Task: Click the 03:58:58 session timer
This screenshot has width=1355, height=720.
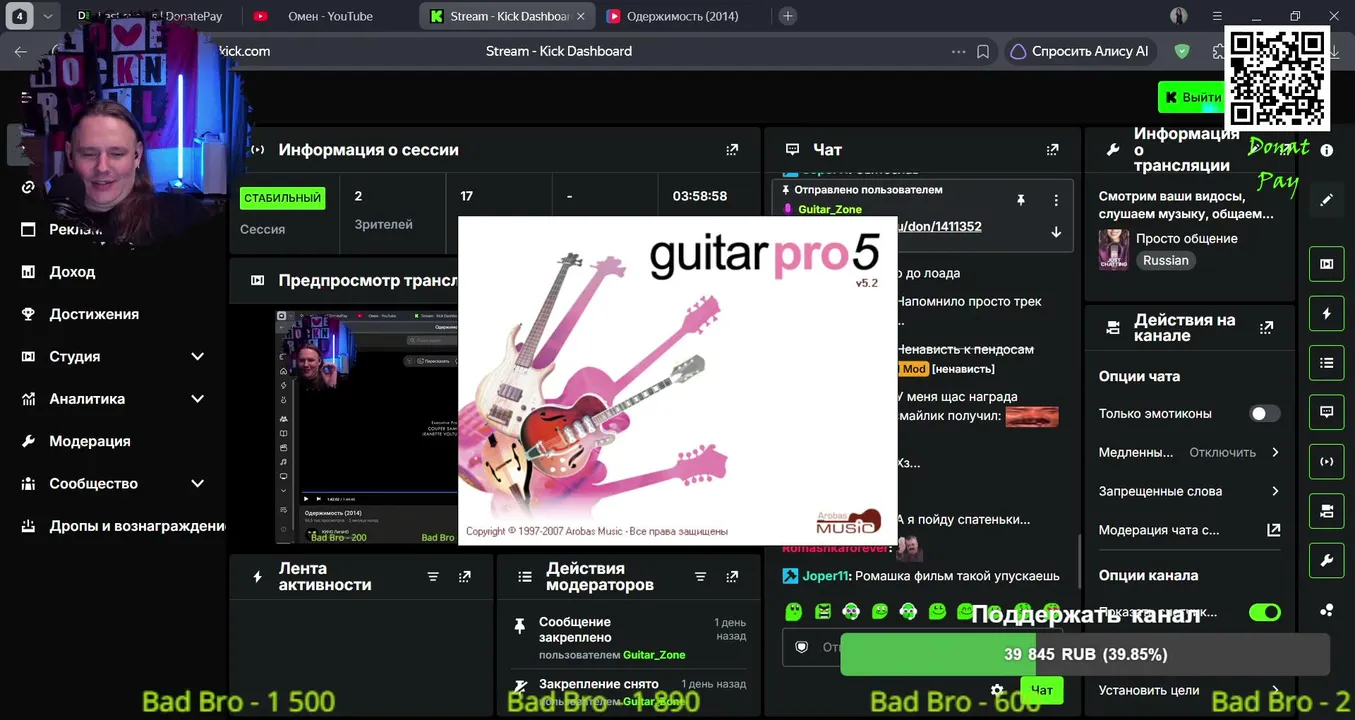Action: point(700,196)
